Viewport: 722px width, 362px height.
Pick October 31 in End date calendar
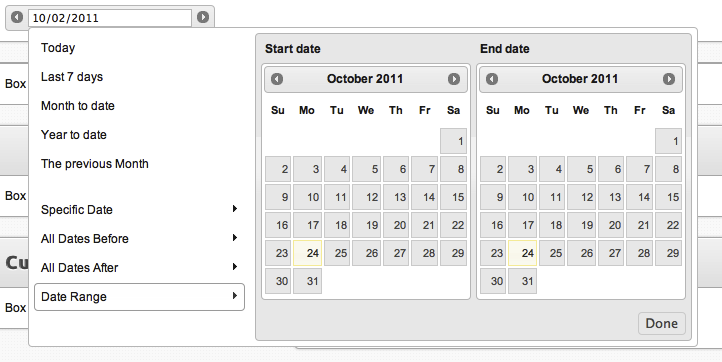[x=523, y=281]
